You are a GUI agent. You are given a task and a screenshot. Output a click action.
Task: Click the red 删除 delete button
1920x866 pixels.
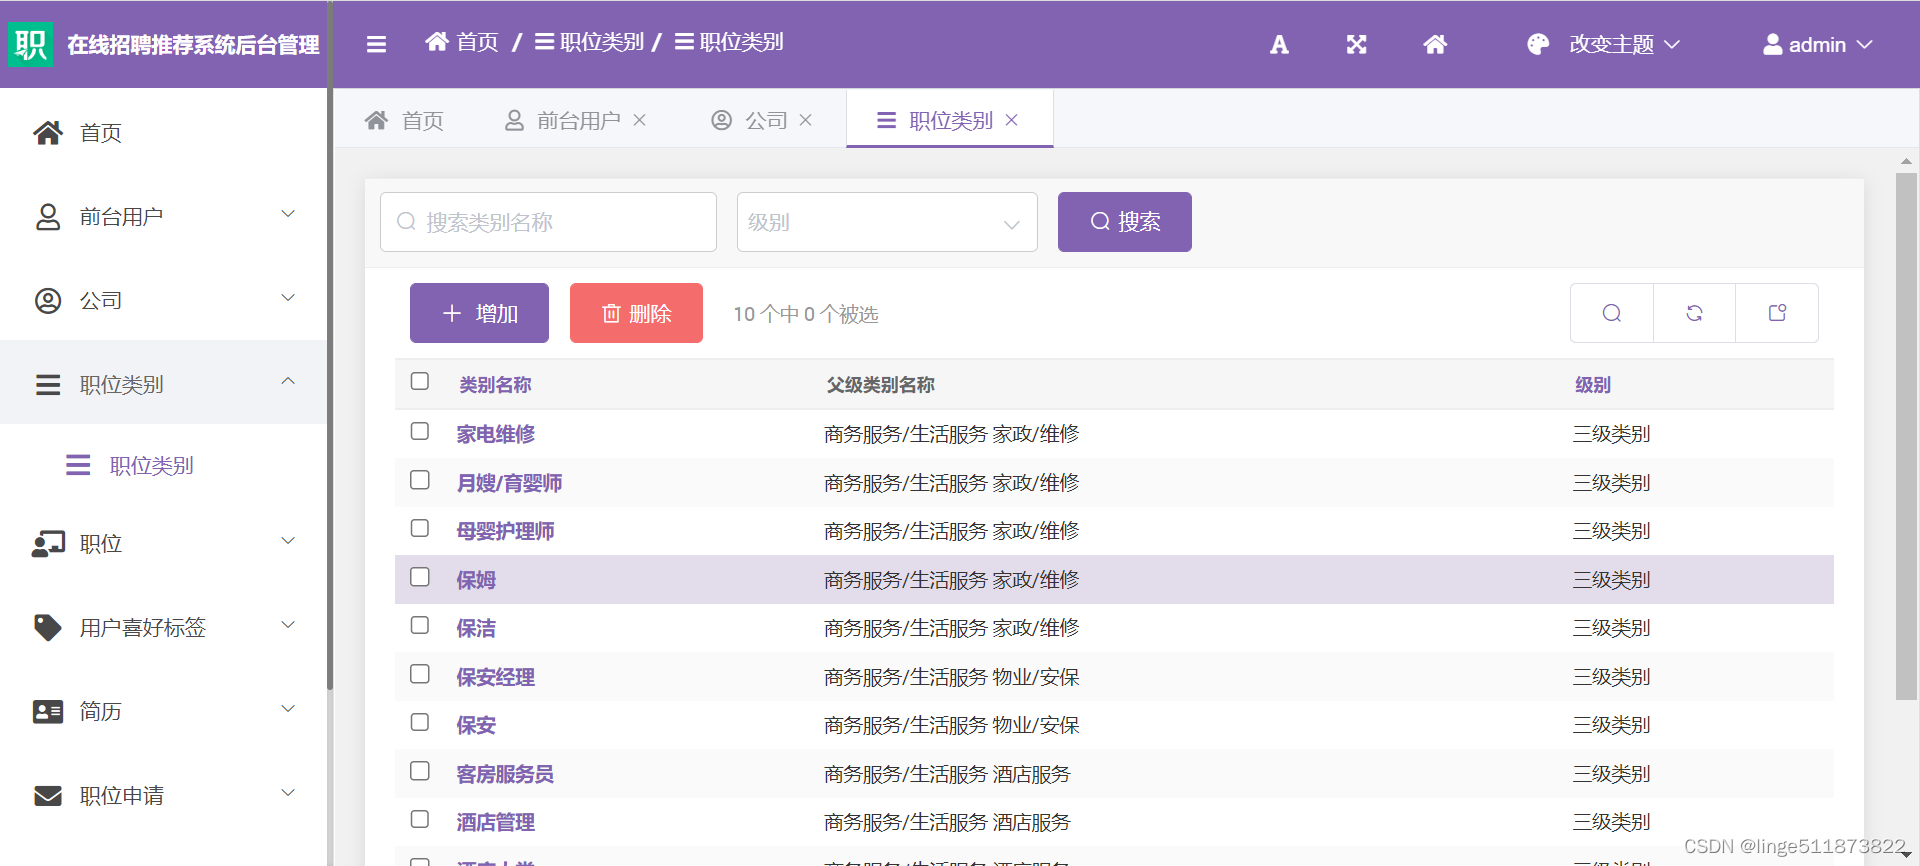click(636, 313)
